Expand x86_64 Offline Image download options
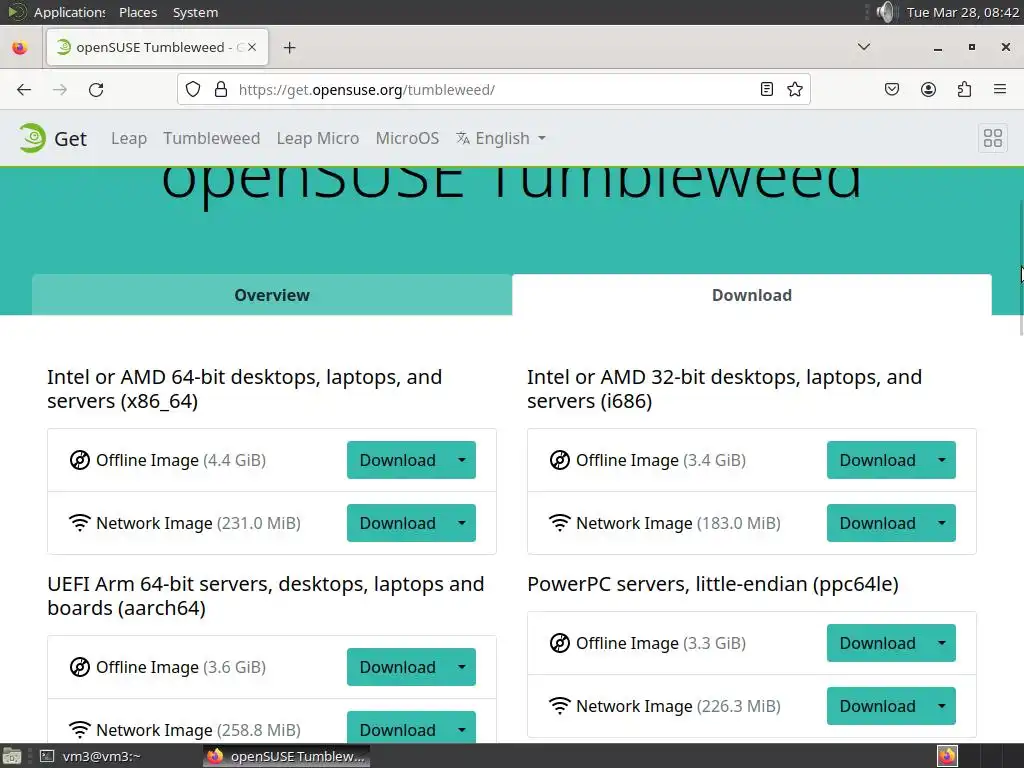The image size is (1024, 768). [462, 460]
